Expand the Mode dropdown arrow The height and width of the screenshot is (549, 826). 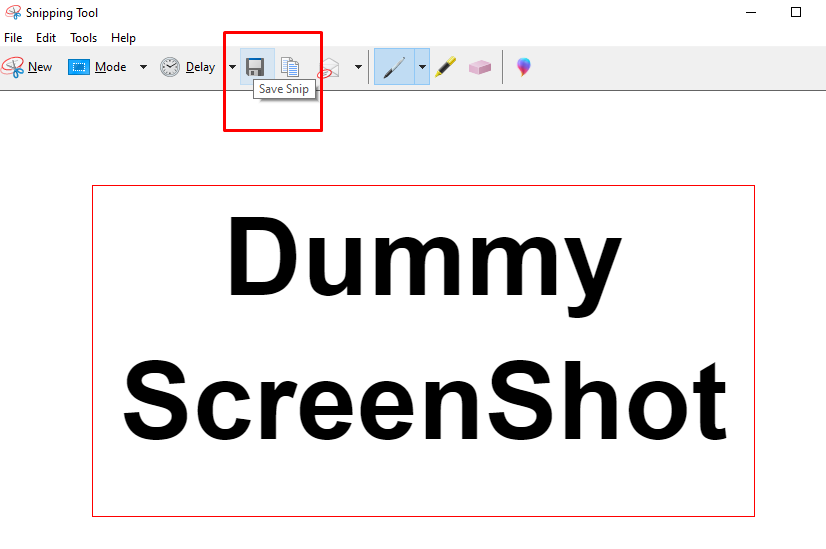click(143, 67)
